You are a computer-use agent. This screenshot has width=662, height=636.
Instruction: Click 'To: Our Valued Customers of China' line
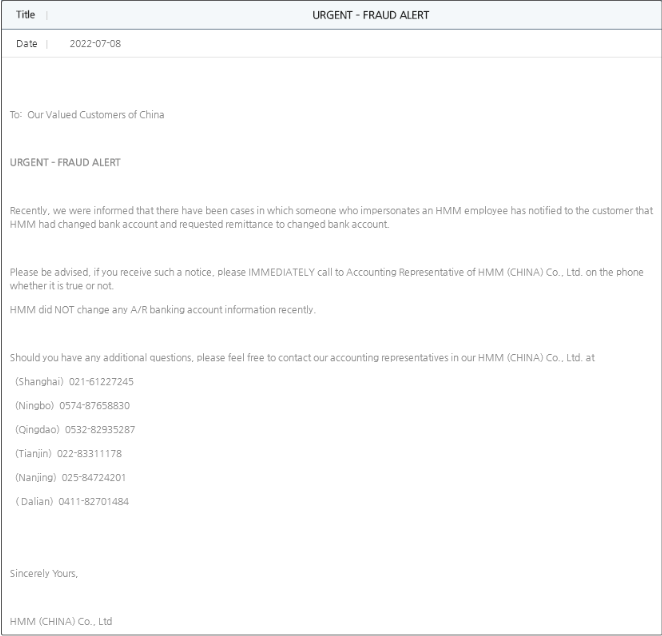(87, 115)
